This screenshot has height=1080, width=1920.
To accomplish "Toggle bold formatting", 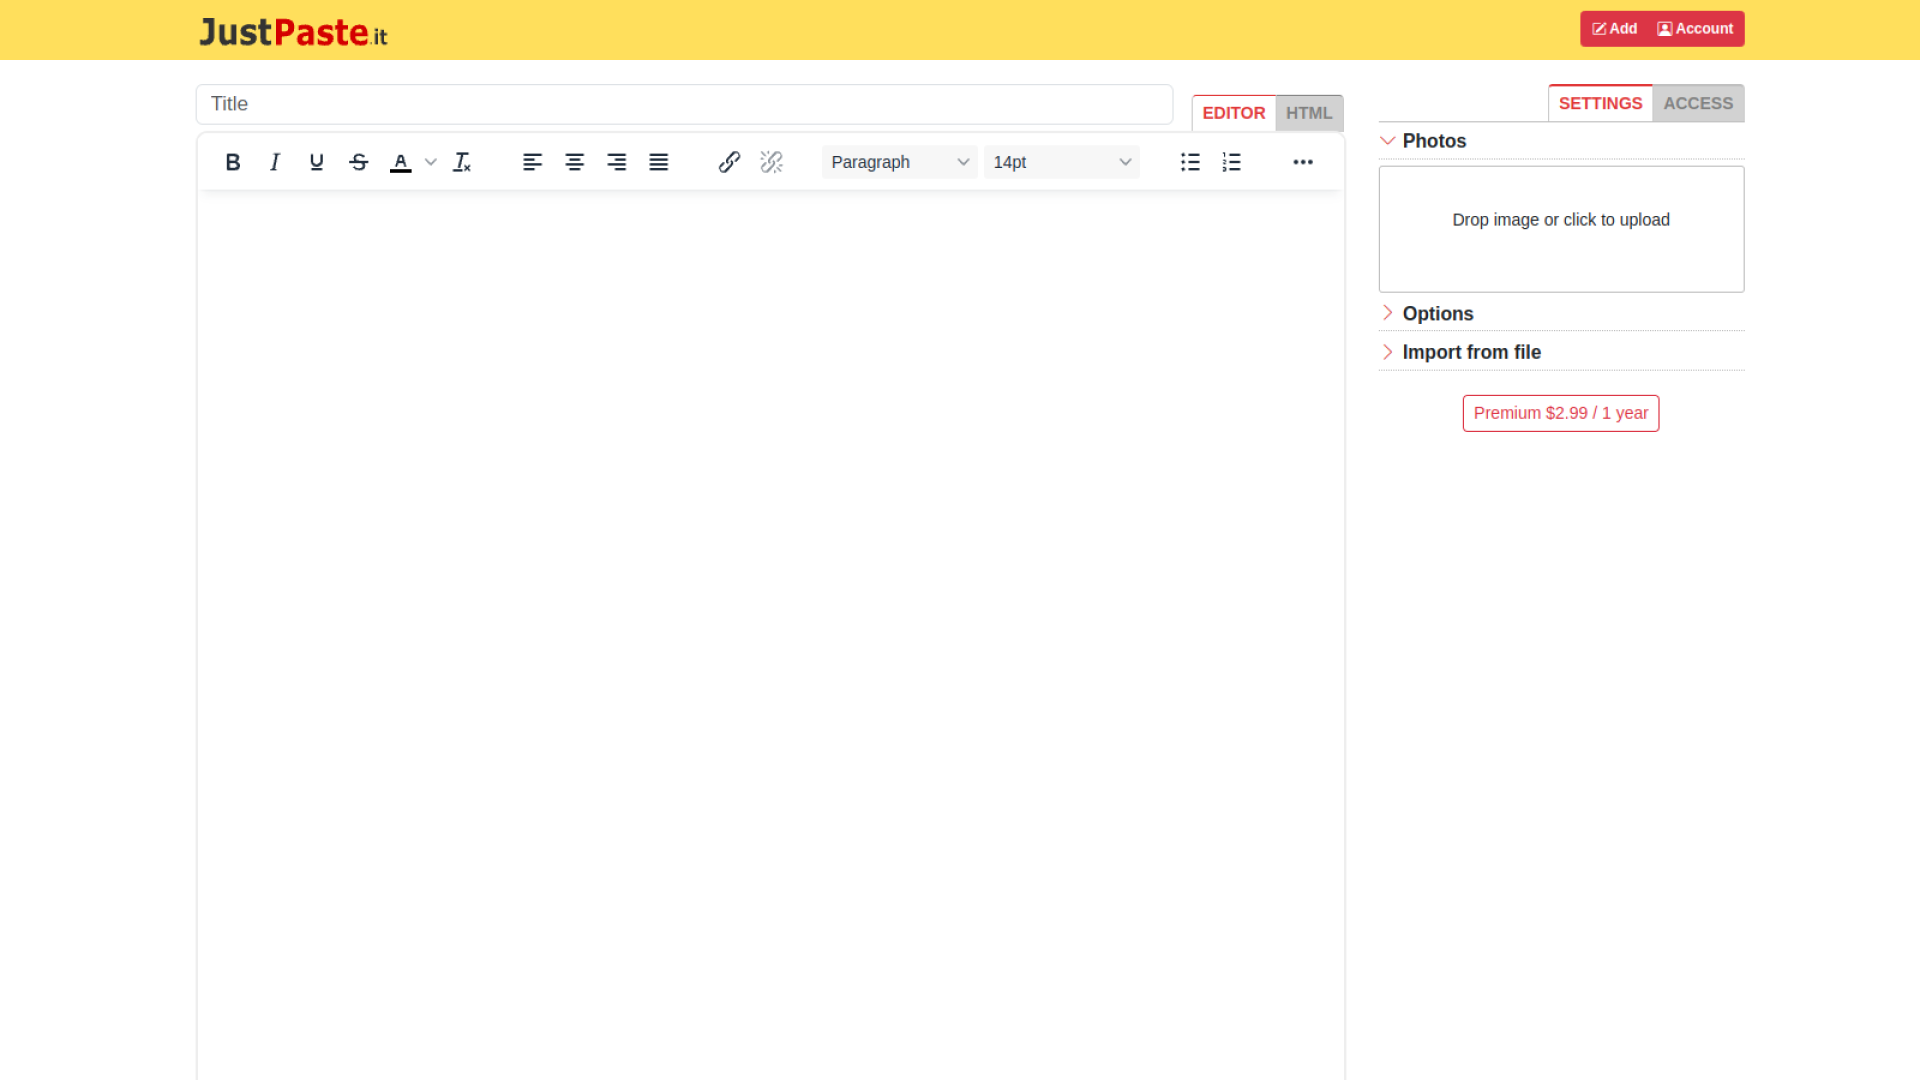I will (233, 162).
